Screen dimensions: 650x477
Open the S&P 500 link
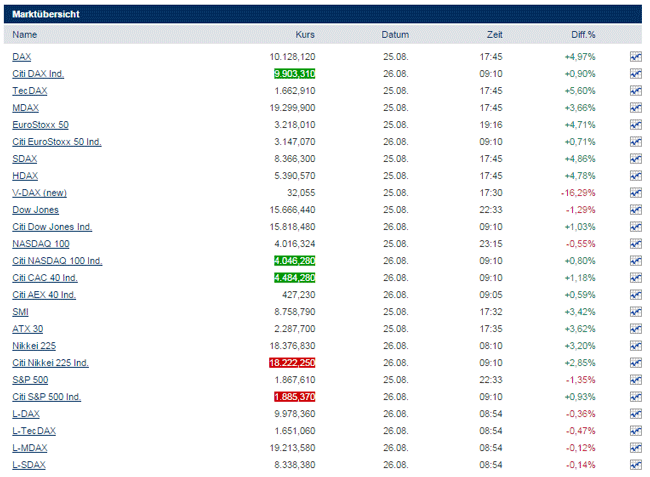[x=30, y=380]
